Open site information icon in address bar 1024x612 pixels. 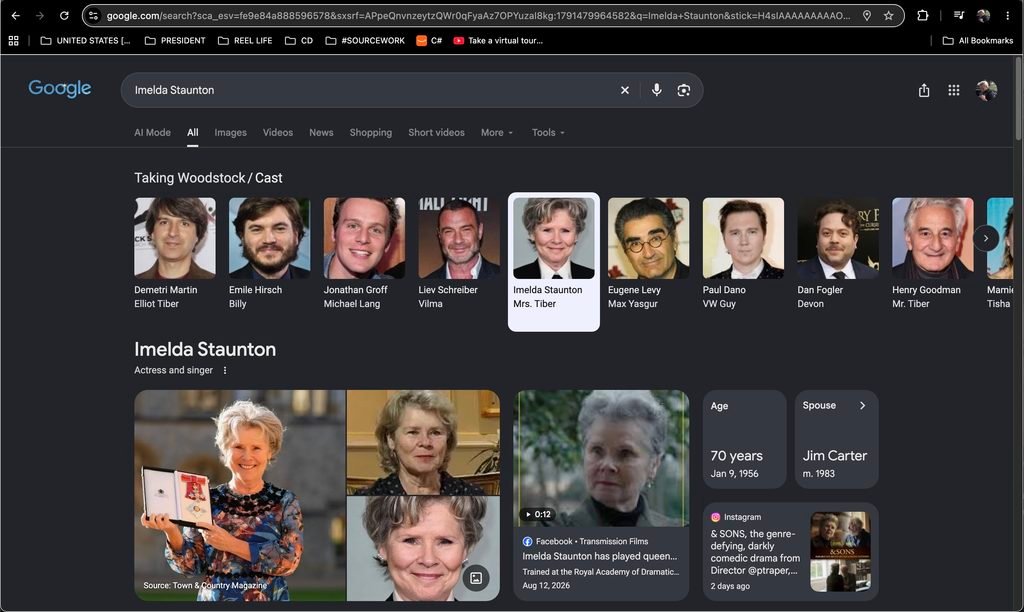tap(93, 16)
